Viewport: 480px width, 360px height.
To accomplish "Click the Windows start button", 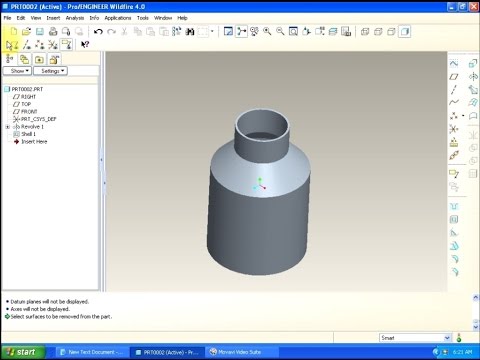I will (x=22, y=352).
